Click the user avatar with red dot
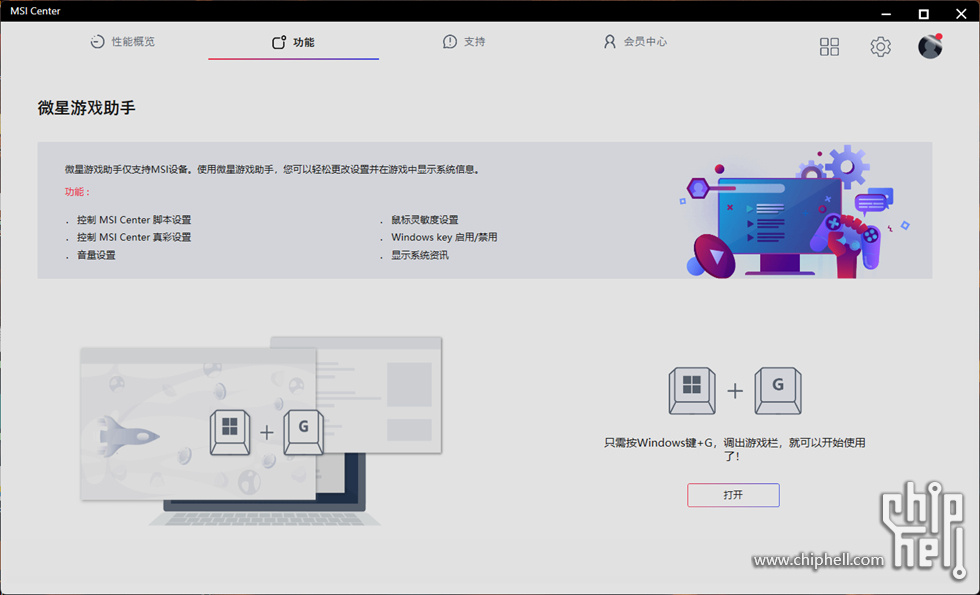The width and height of the screenshot is (980, 595). (x=930, y=46)
